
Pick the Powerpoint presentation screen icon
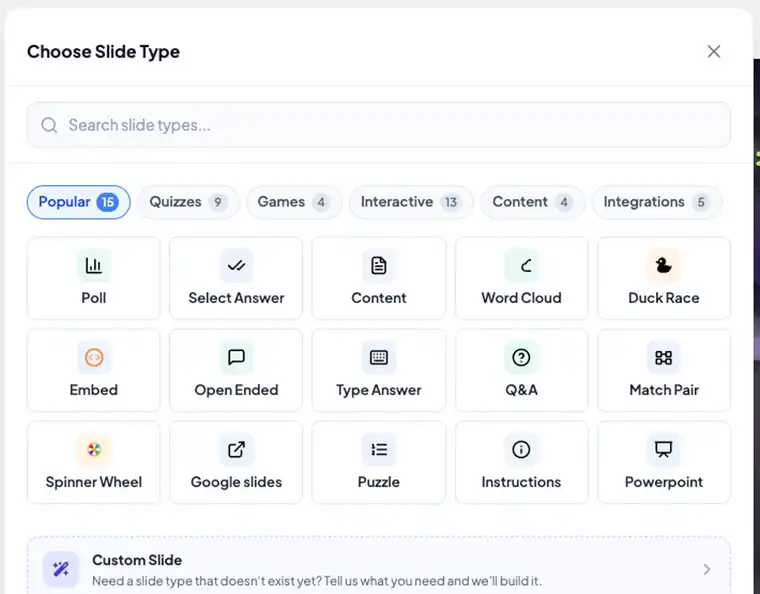click(664, 450)
